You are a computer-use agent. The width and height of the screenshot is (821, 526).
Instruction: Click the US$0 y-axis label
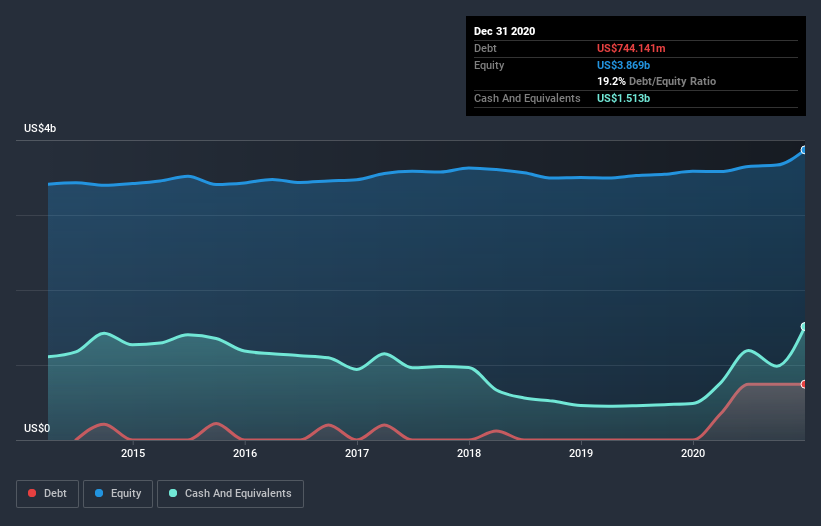(37, 428)
